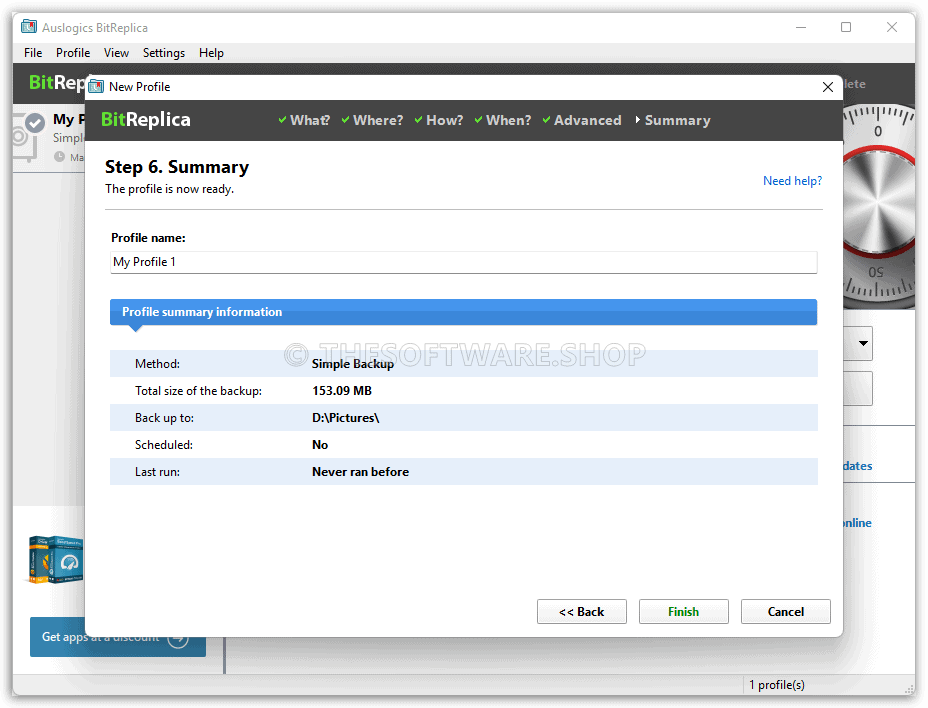Screen dimensions: 928x708
Task: Close the New Profile dialog
Action: point(827,87)
